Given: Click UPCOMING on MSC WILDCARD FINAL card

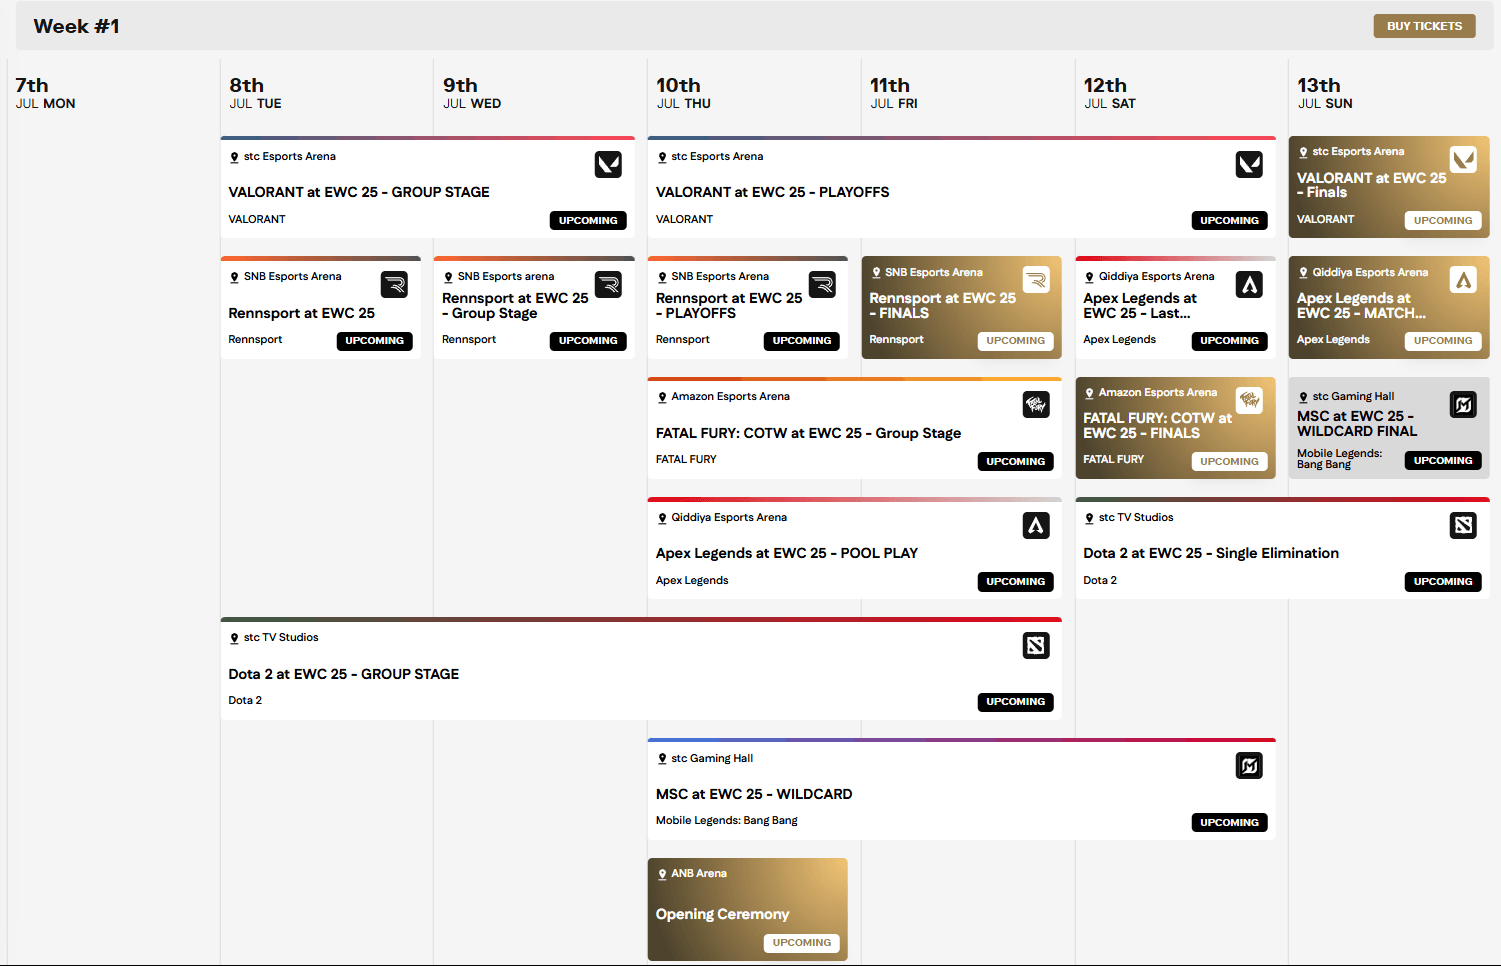Looking at the screenshot, I should pyautogui.click(x=1443, y=461).
